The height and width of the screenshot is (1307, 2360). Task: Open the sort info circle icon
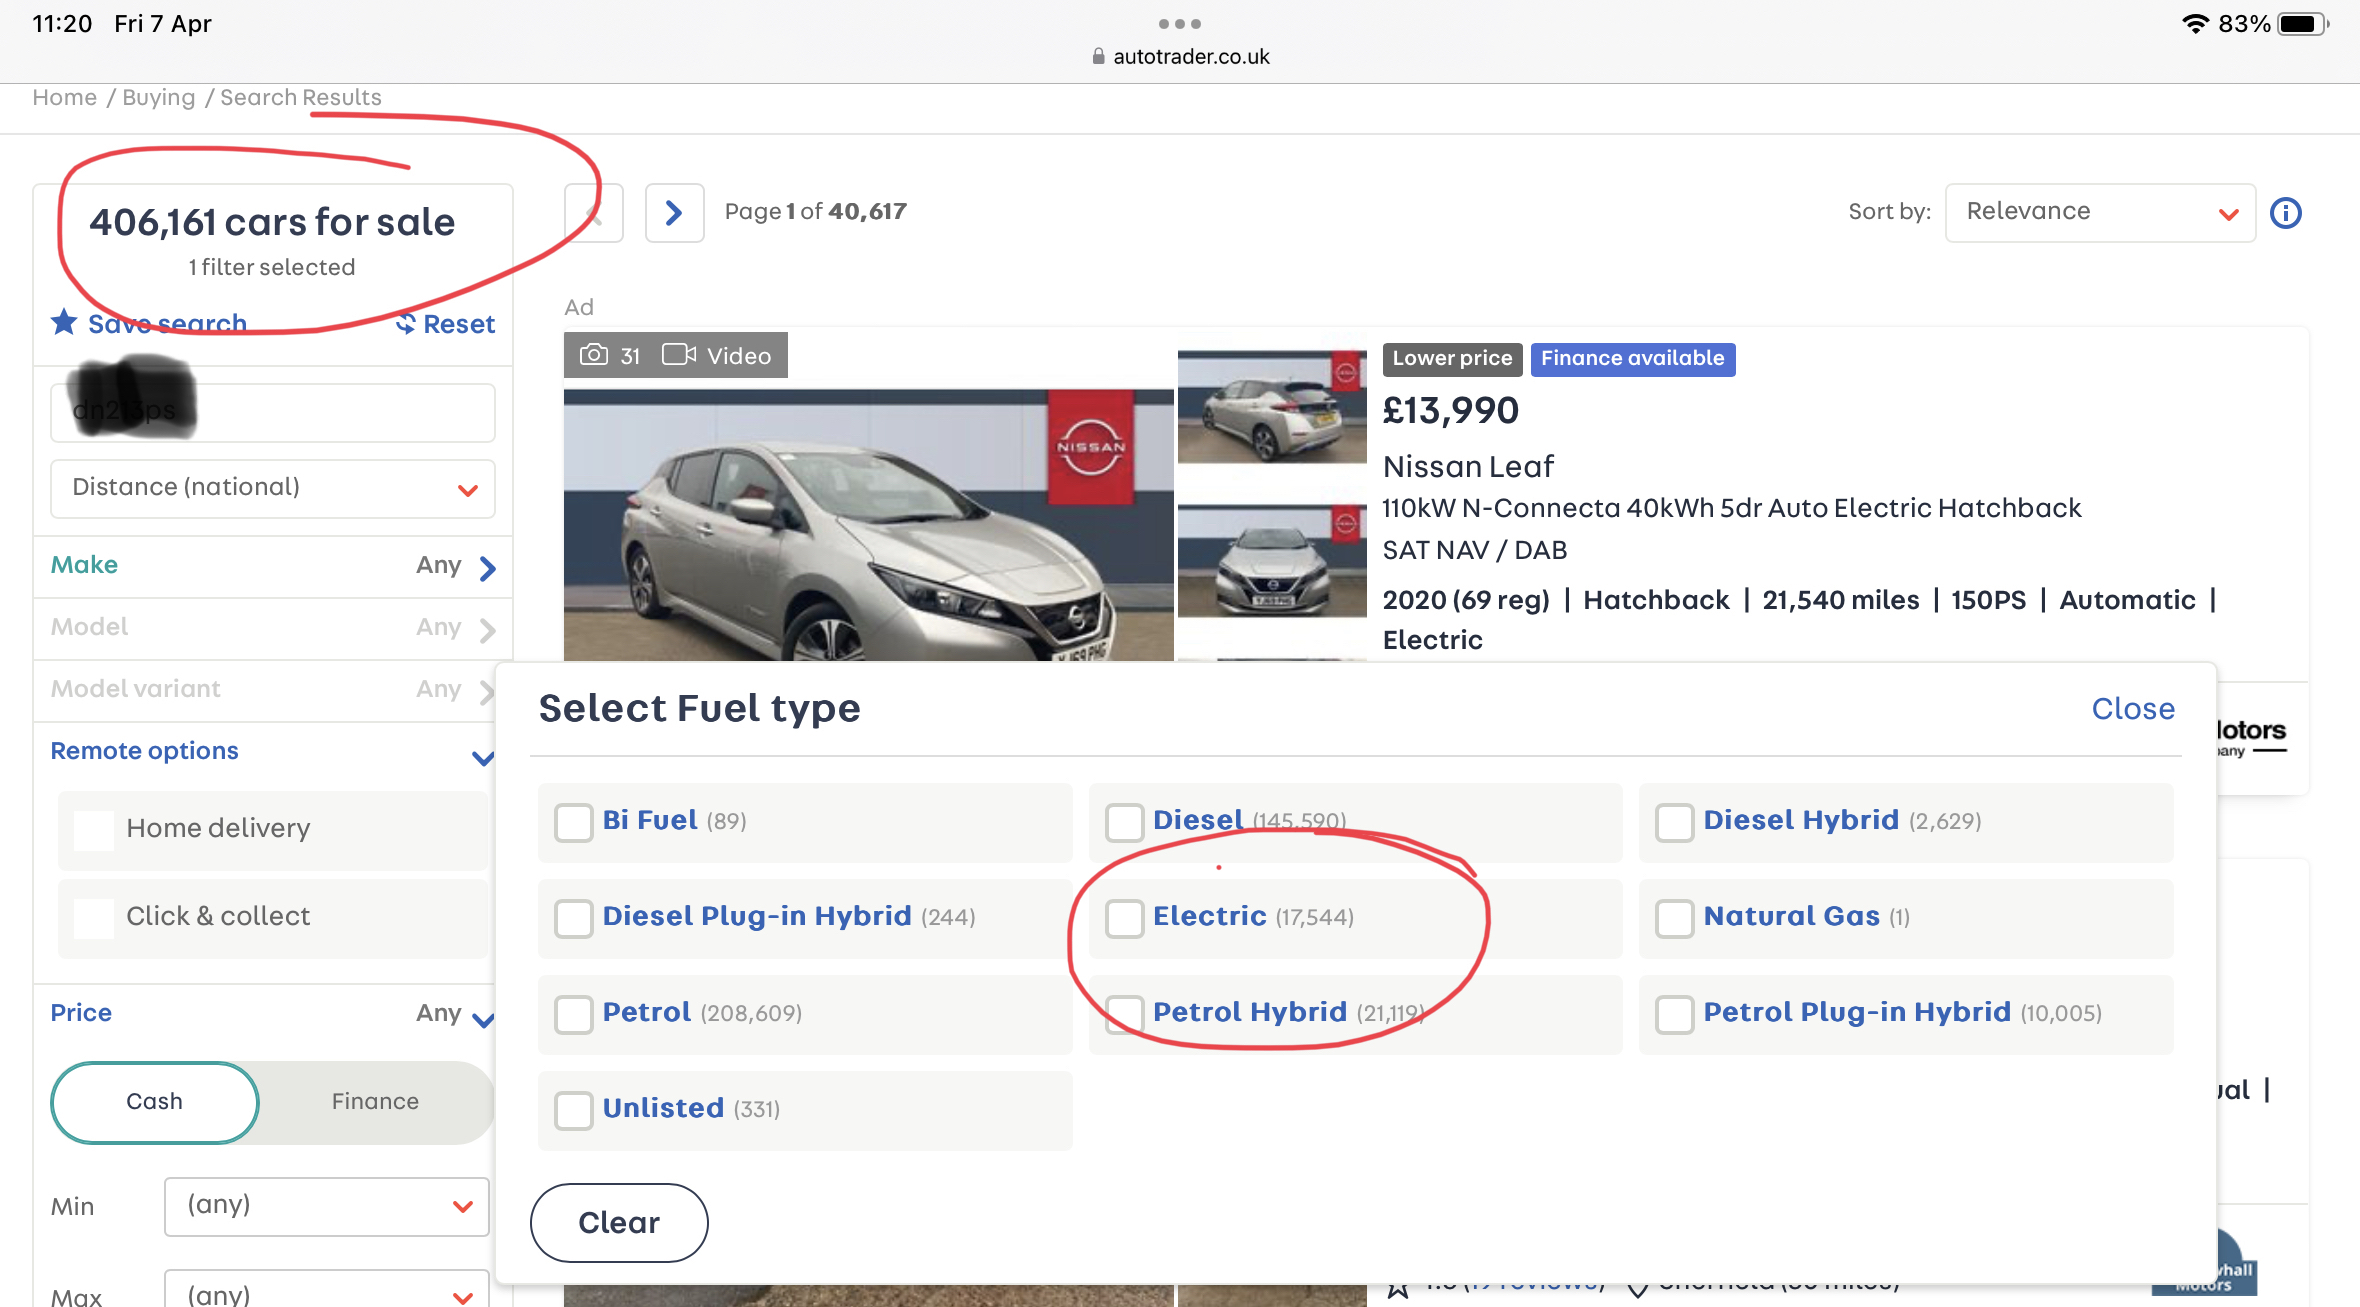pos(2286,212)
